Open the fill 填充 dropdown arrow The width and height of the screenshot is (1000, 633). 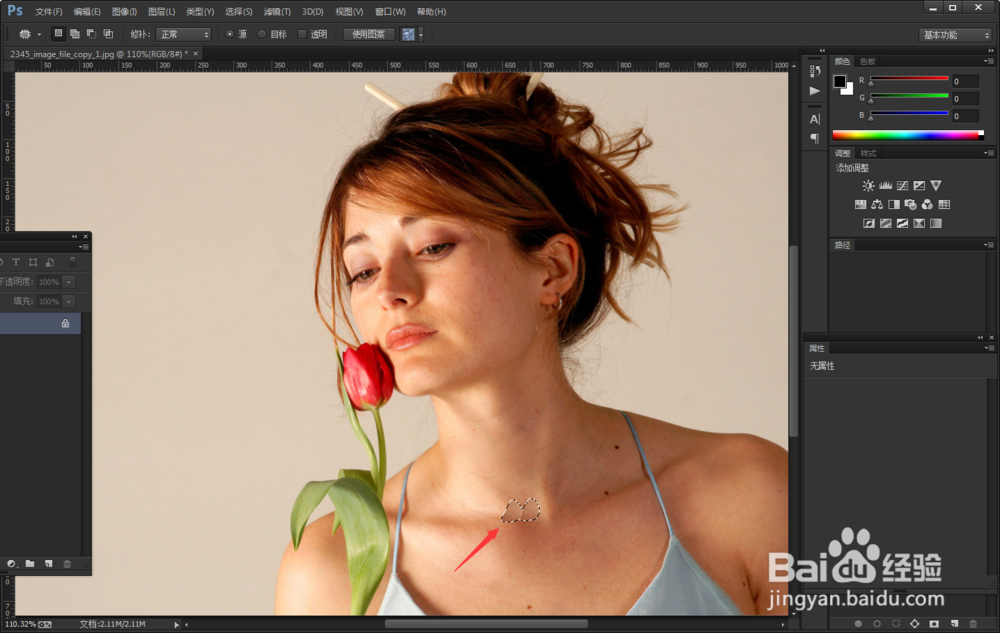(68, 302)
